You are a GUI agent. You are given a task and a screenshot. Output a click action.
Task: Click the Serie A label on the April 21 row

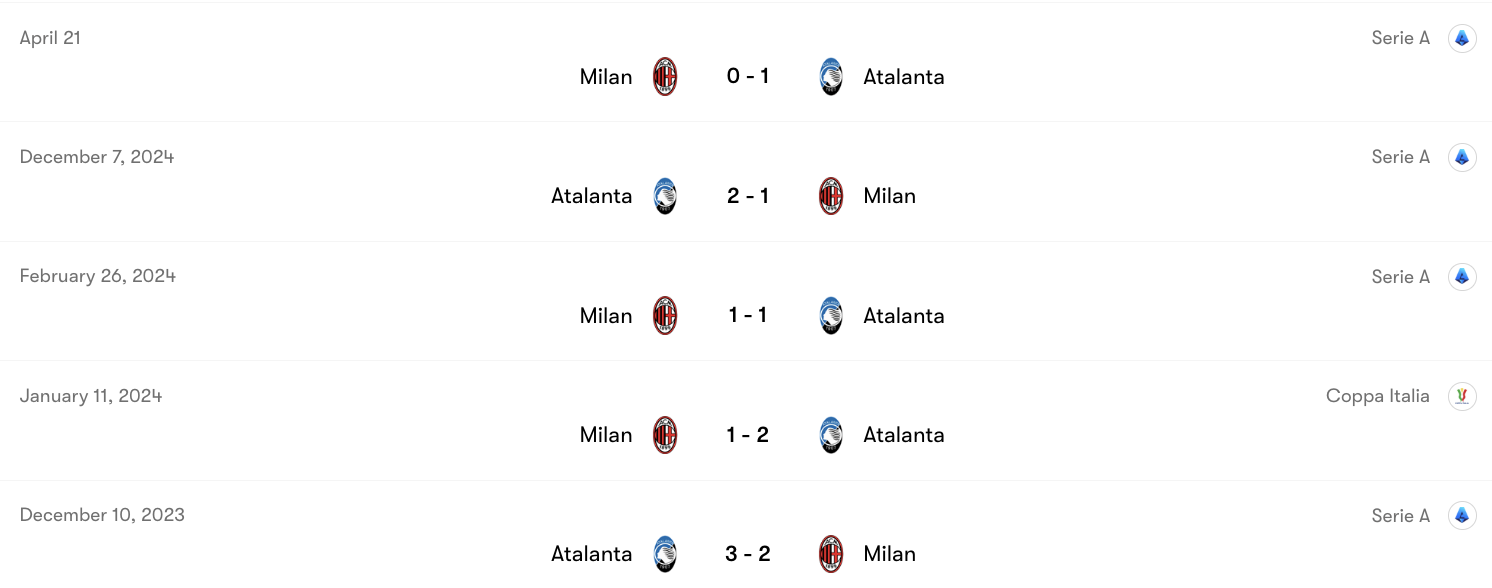[1400, 37]
